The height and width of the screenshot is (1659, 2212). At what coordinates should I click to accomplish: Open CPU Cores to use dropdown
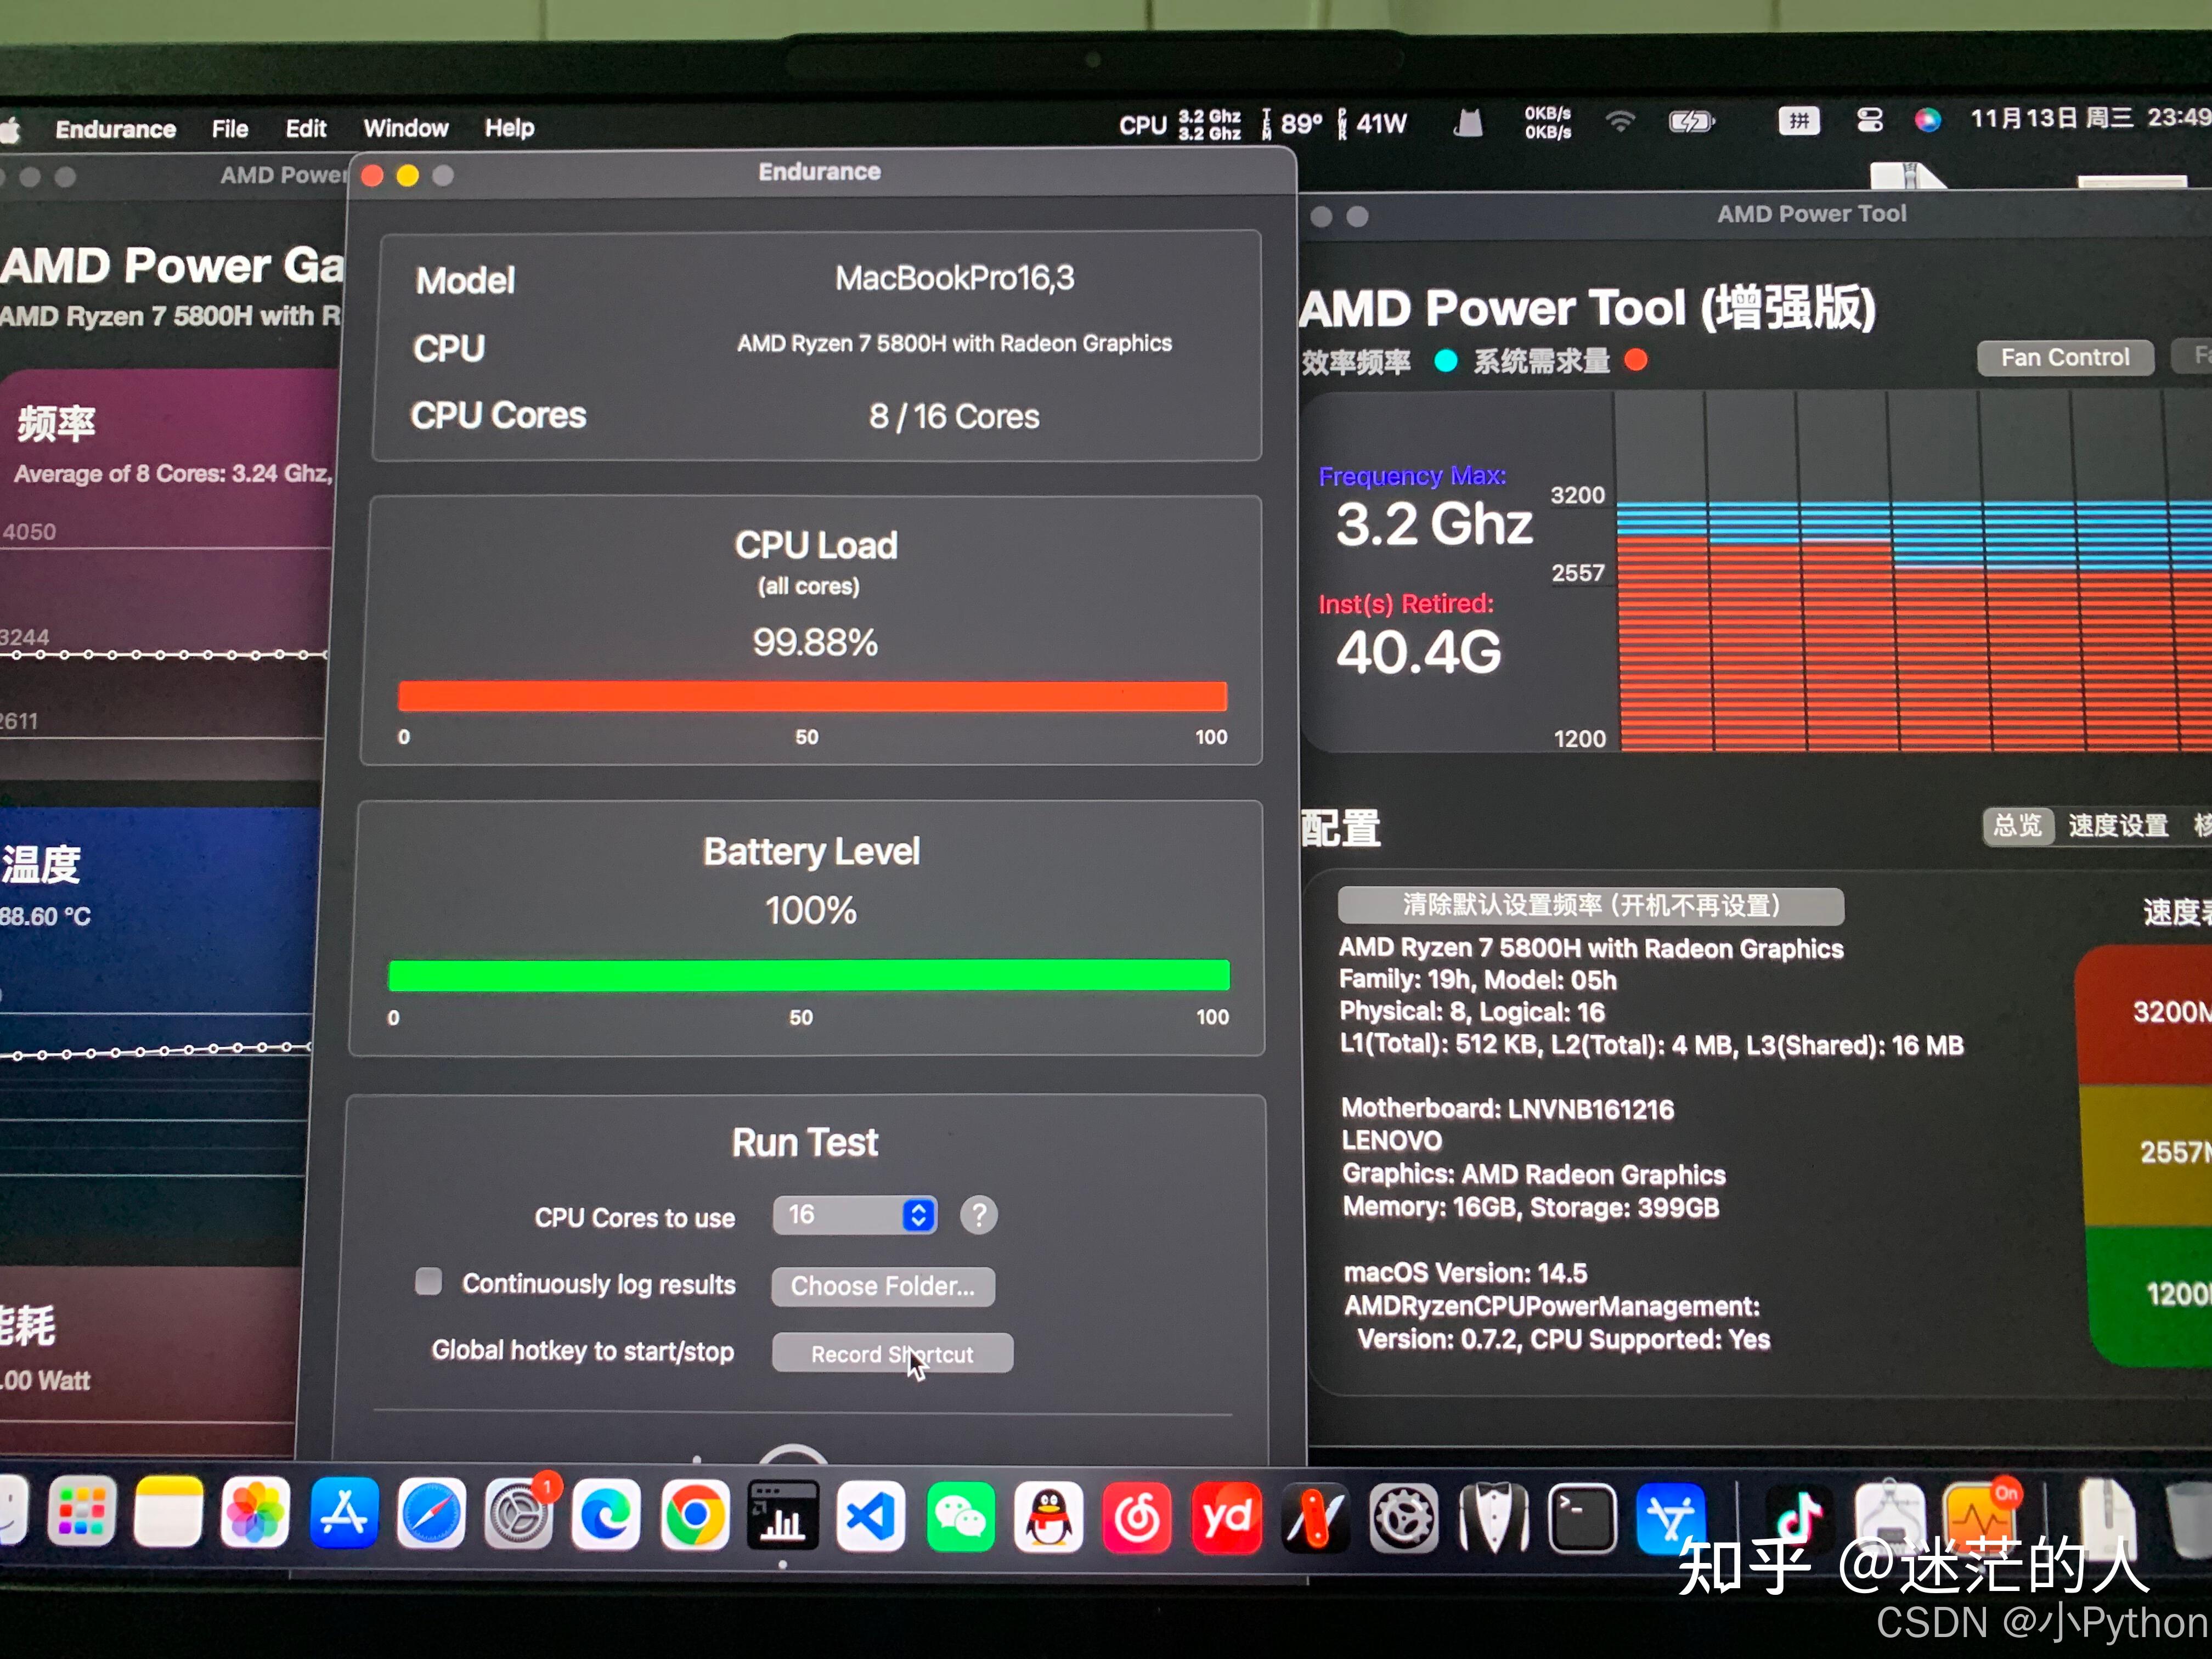click(855, 1215)
